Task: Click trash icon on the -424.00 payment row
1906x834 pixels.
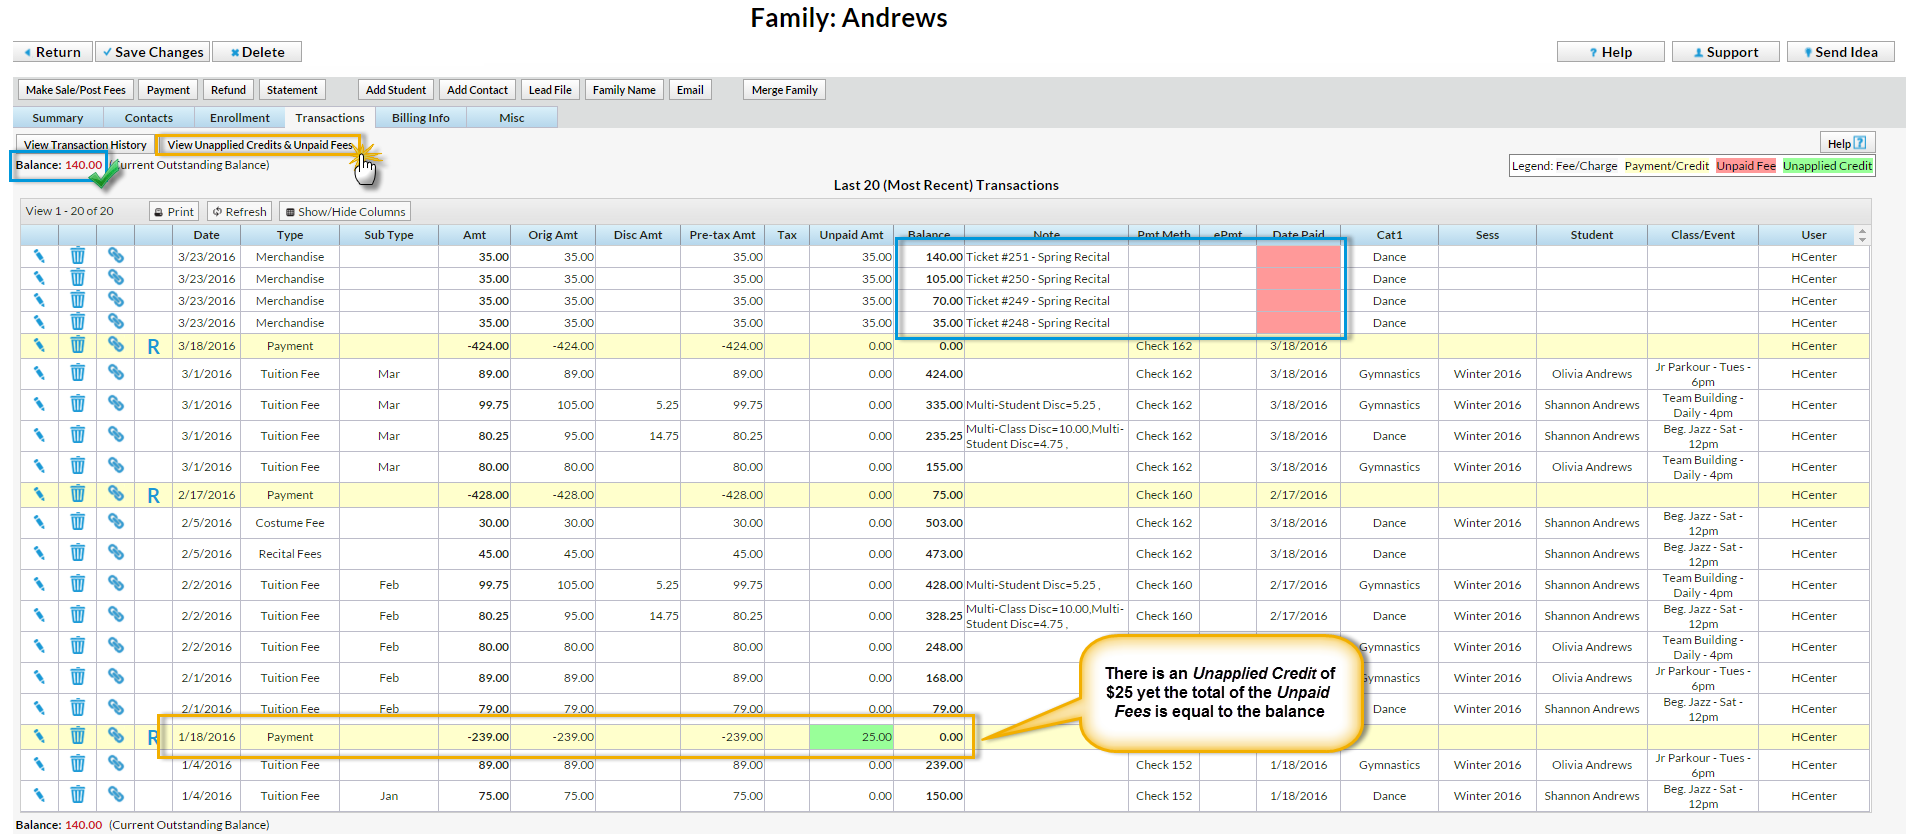Action: tap(77, 345)
